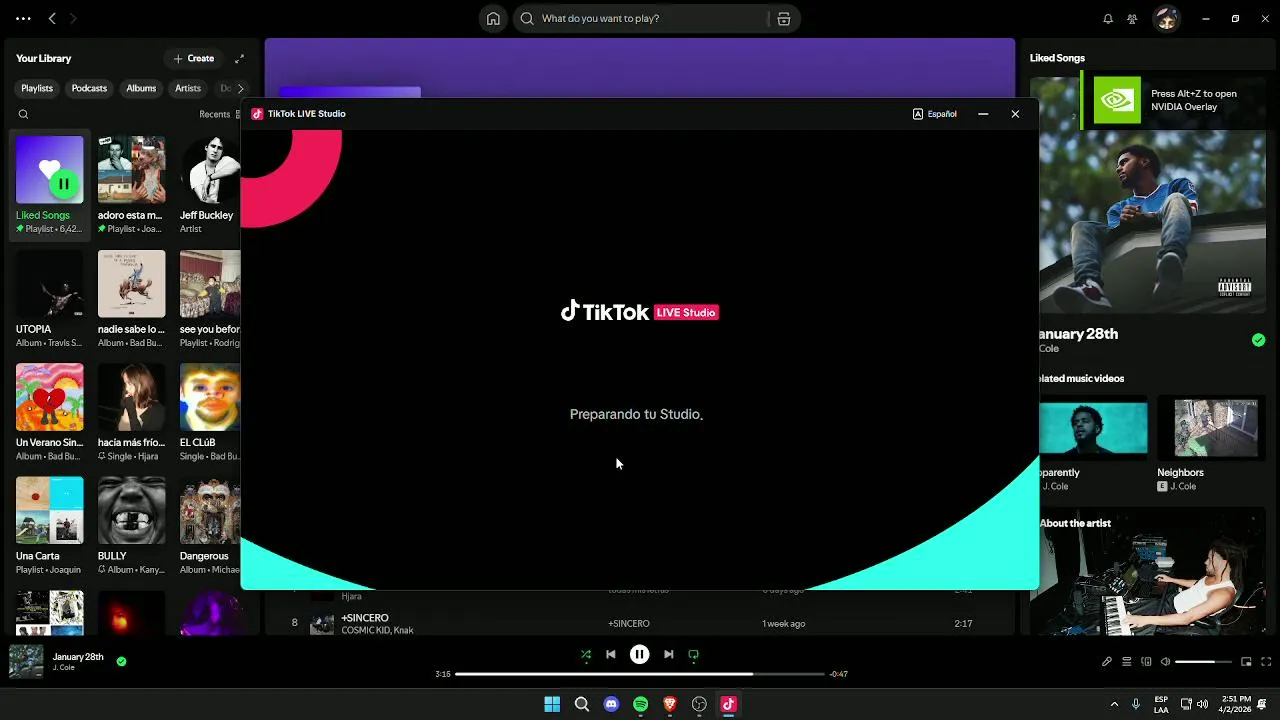1280x720 pixels.
Task: Skip to previous track
Action: (x=611, y=655)
